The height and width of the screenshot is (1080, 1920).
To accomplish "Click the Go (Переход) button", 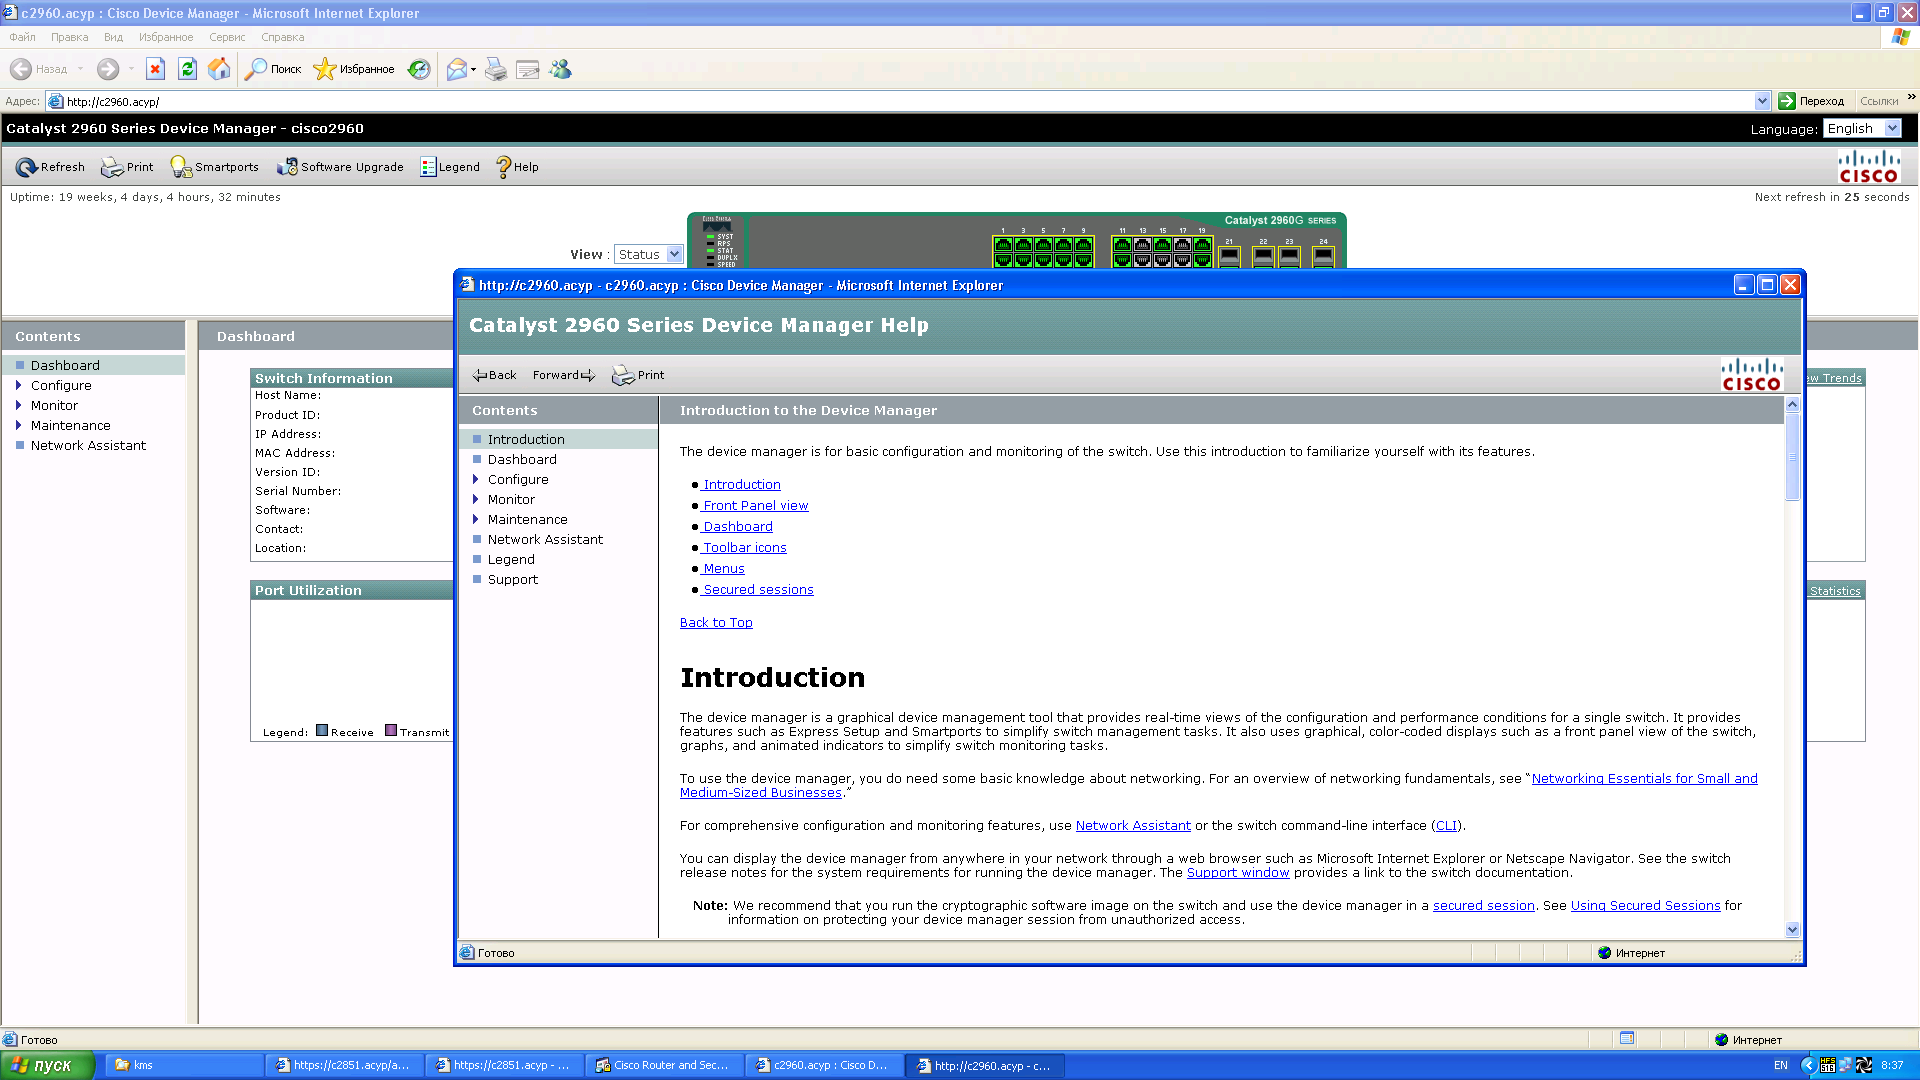I will 1811,101.
